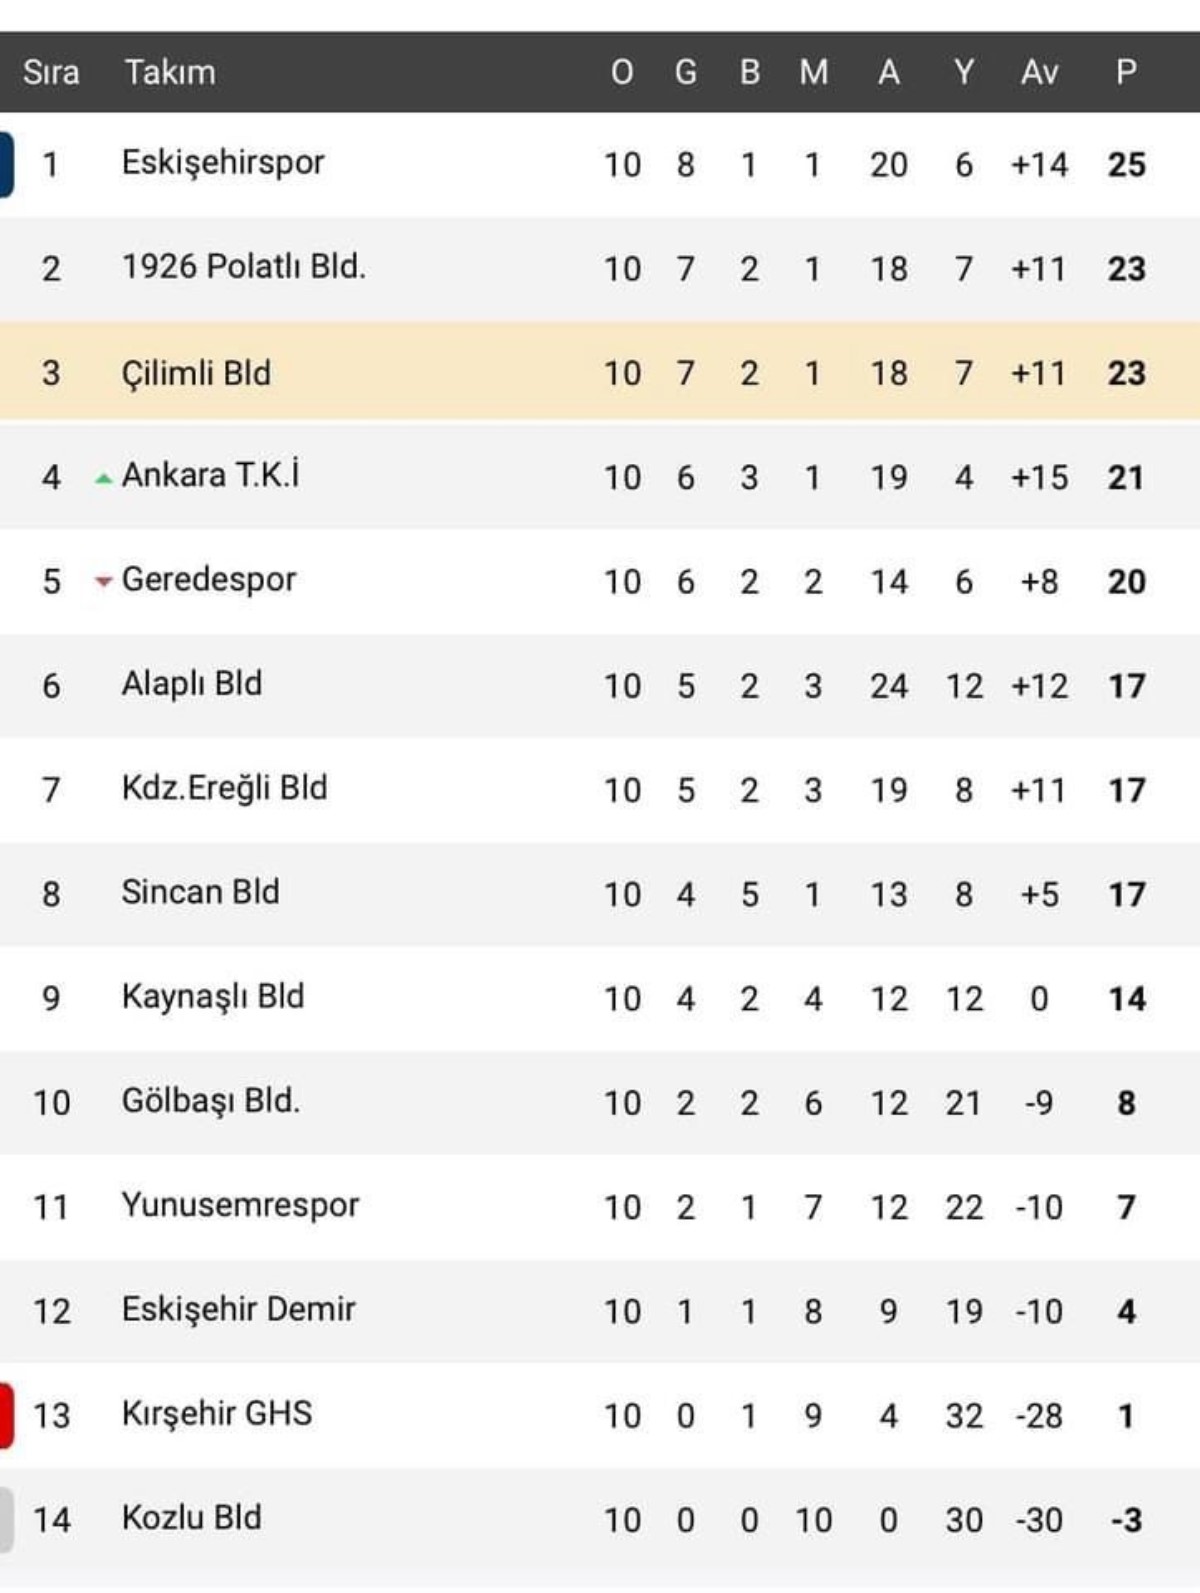Image resolution: width=1200 pixels, height=1593 pixels.
Task: Click the green up arrow beside Ankara T.K.İ
Action: pyautogui.click(x=103, y=479)
